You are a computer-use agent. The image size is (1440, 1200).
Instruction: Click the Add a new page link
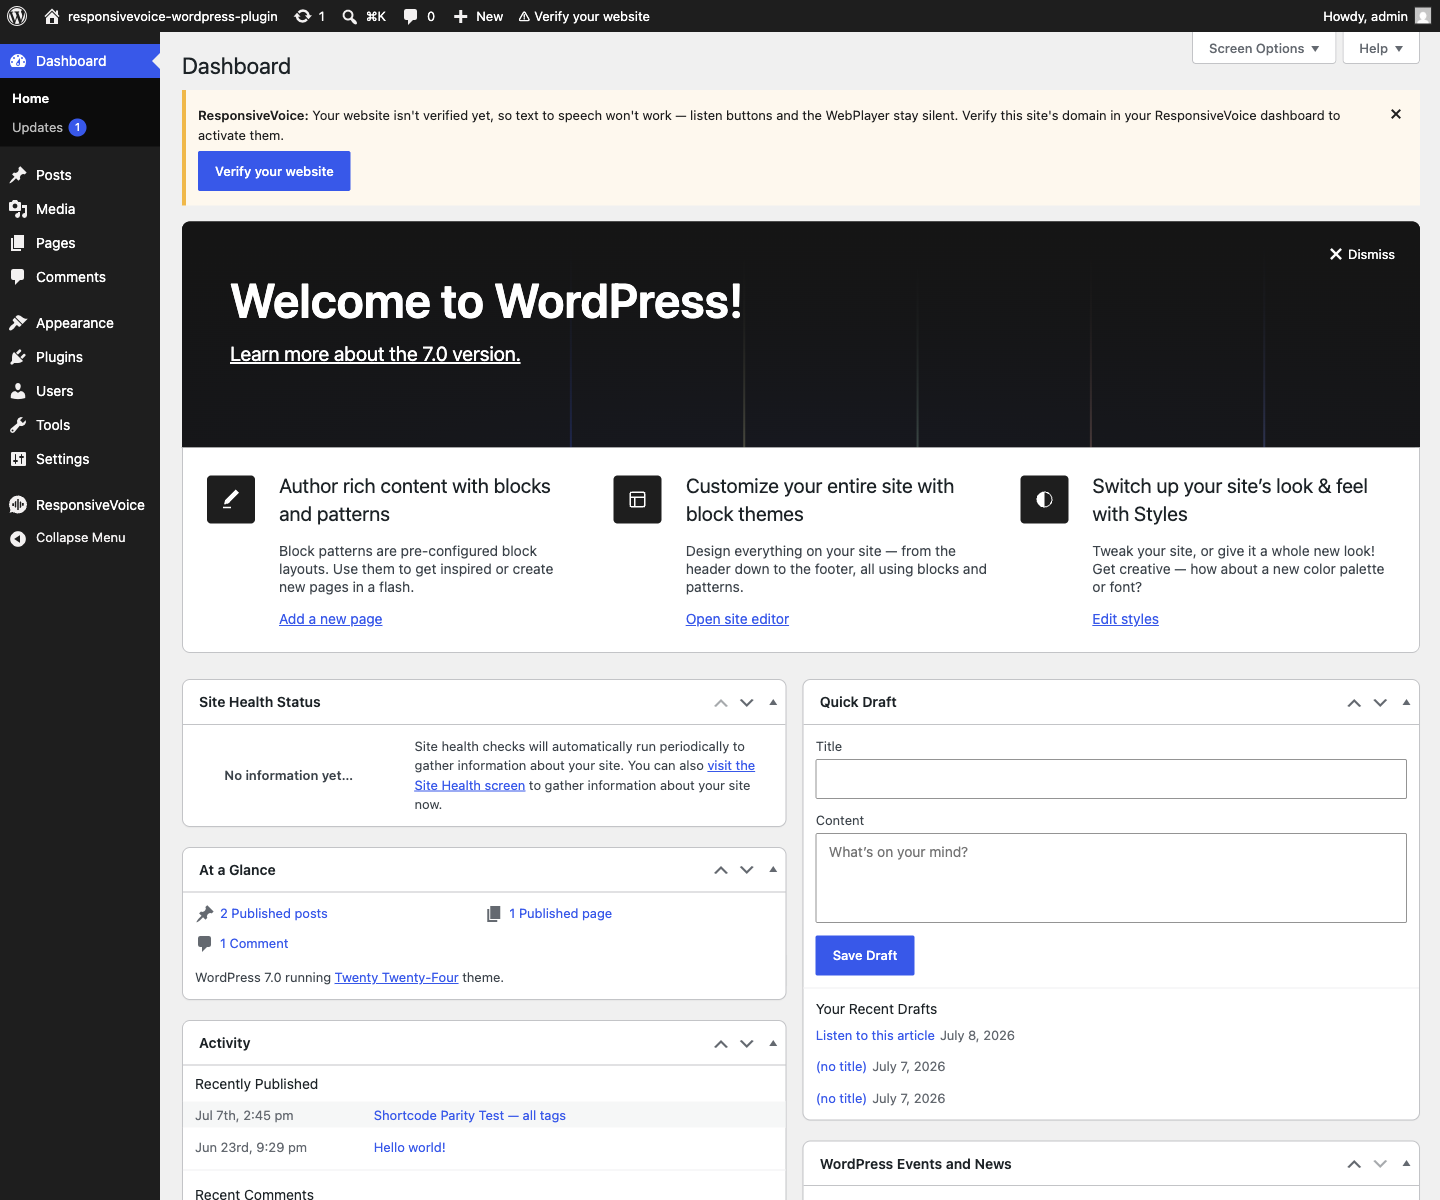pos(331,619)
